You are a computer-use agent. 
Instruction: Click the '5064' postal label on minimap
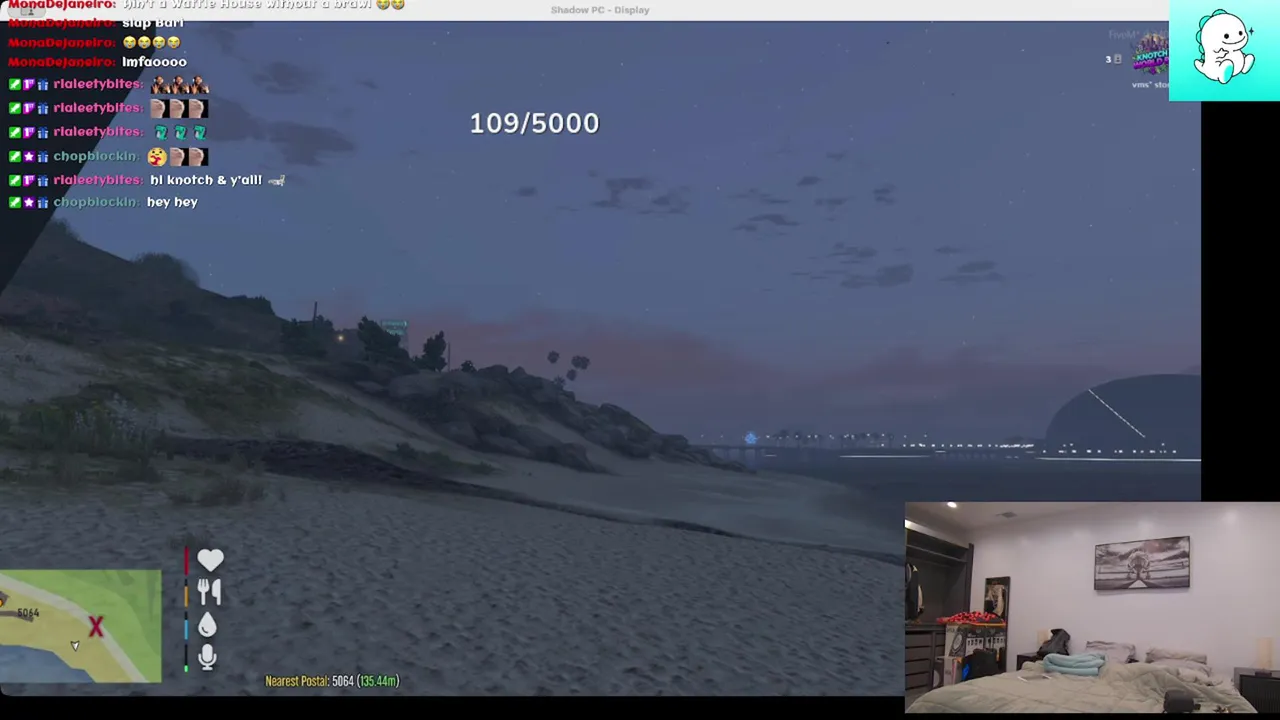pos(28,613)
